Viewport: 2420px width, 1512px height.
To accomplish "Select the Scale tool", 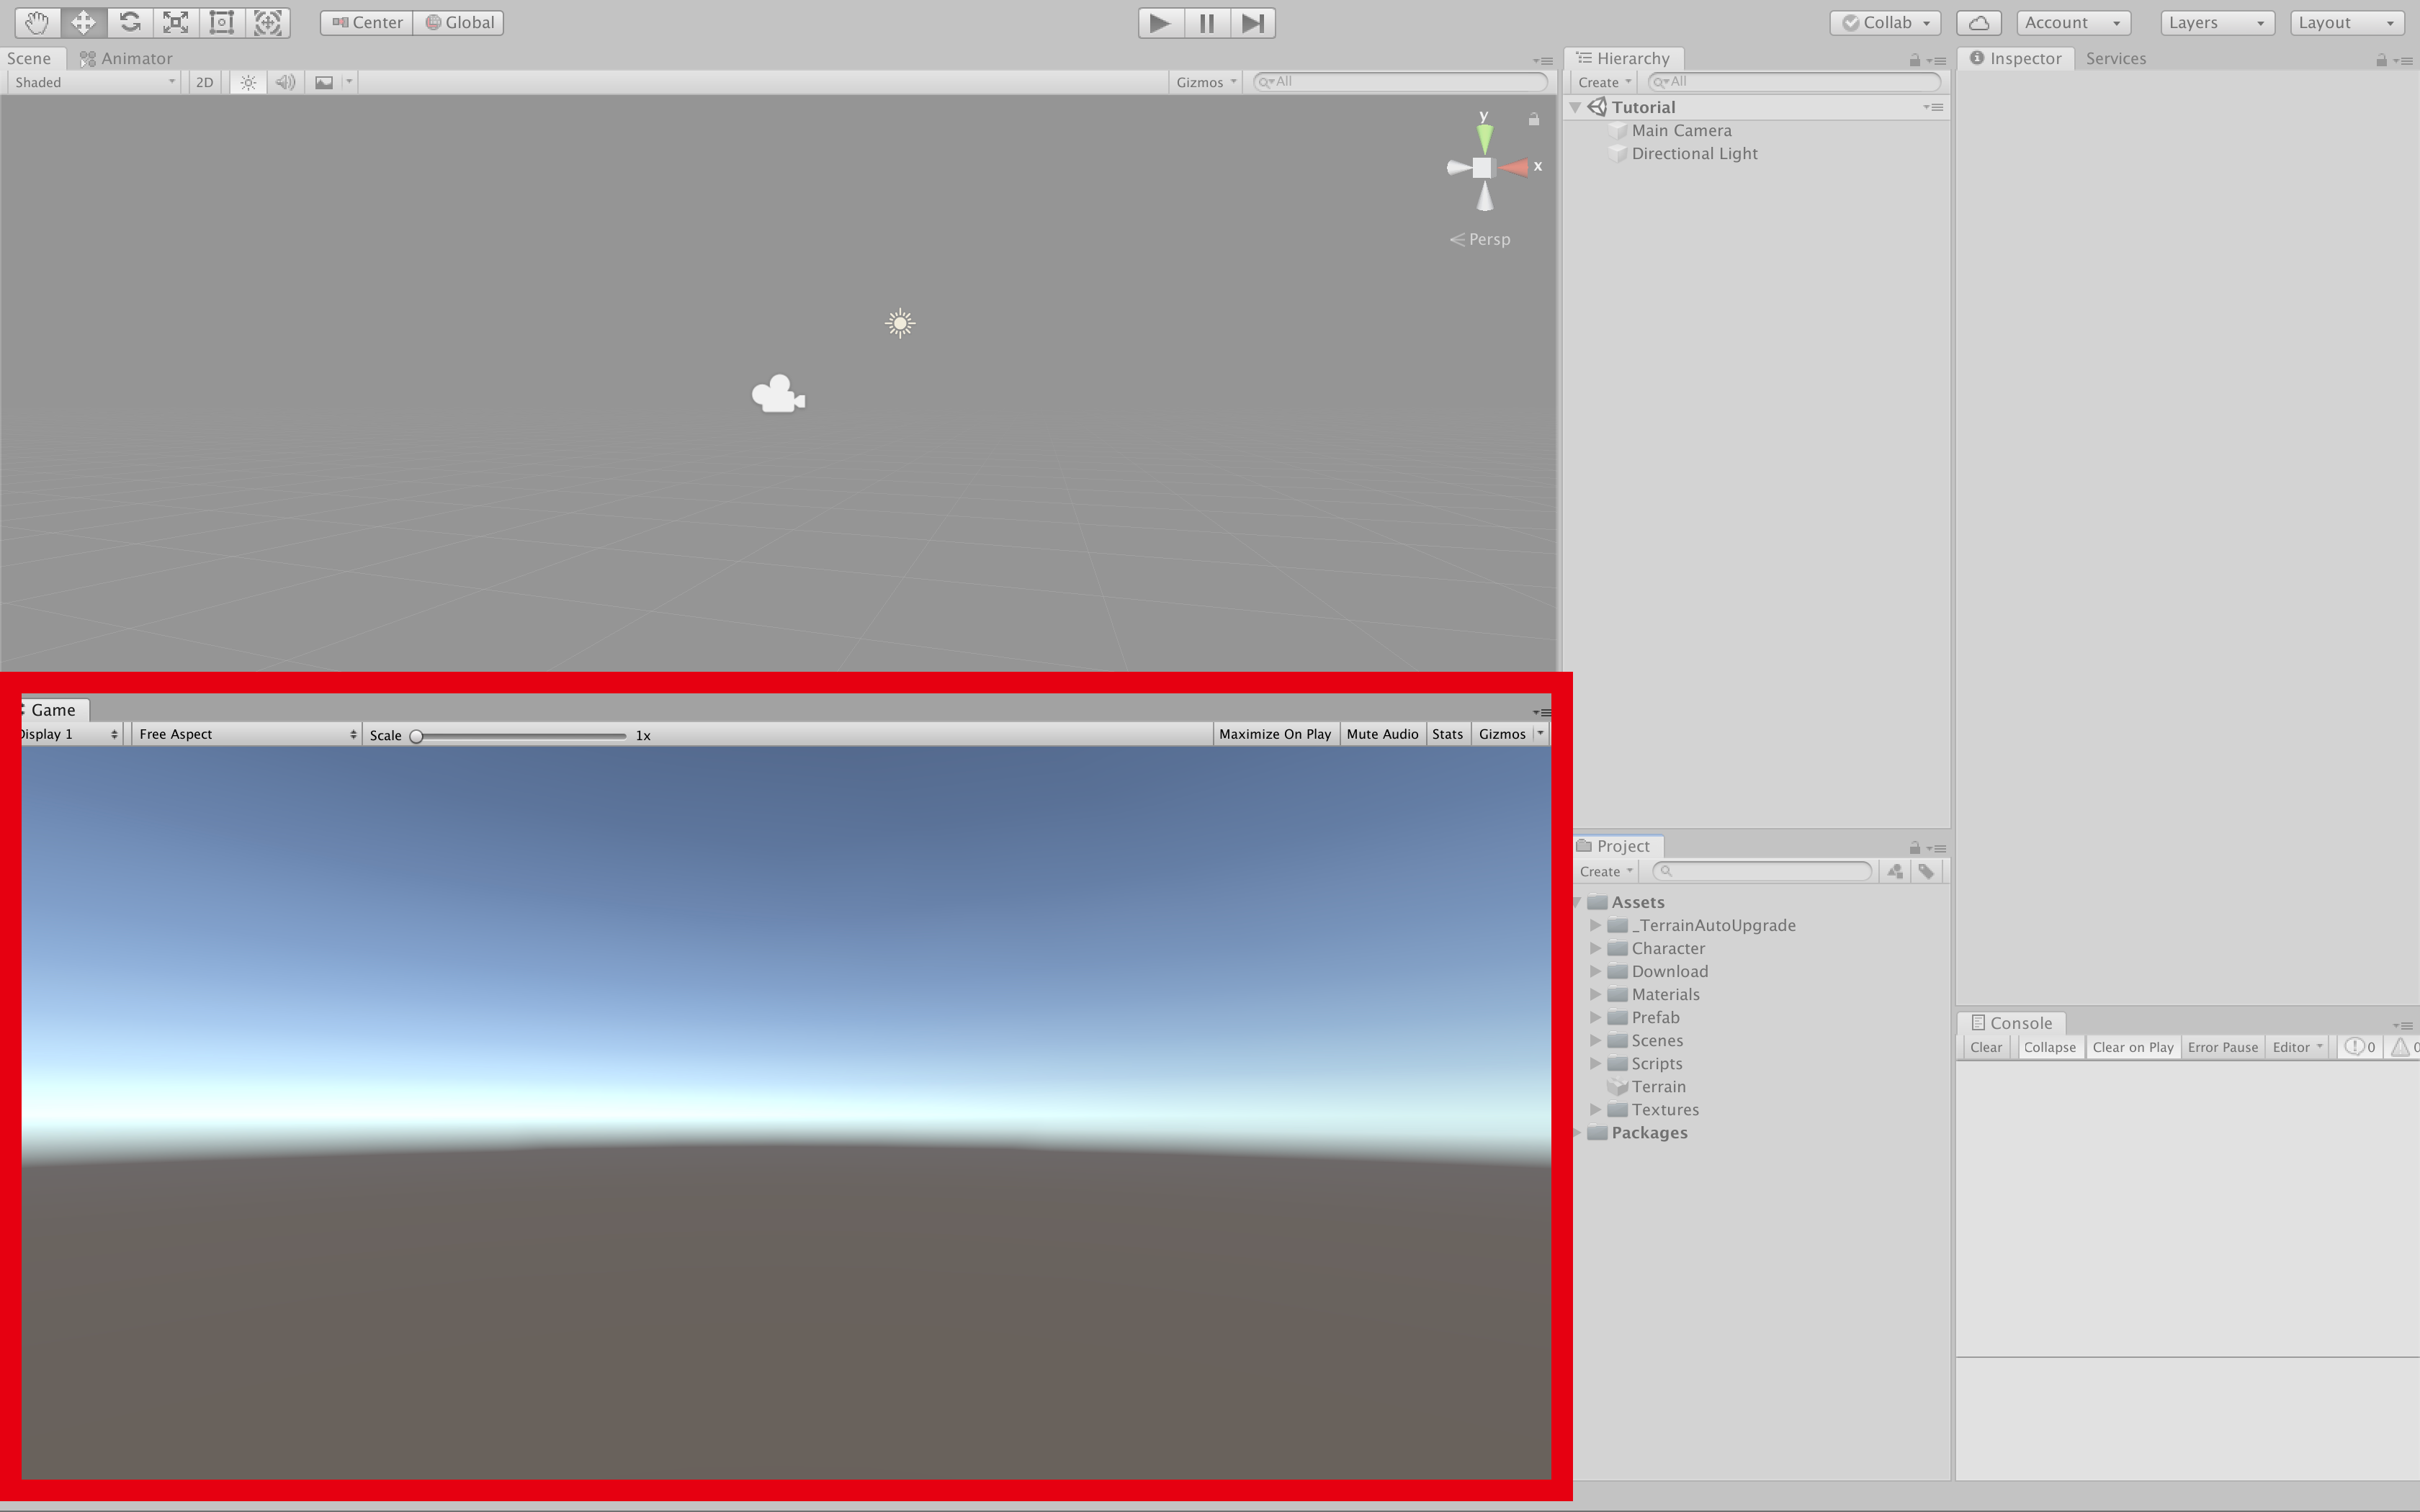I will click(x=175, y=22).
